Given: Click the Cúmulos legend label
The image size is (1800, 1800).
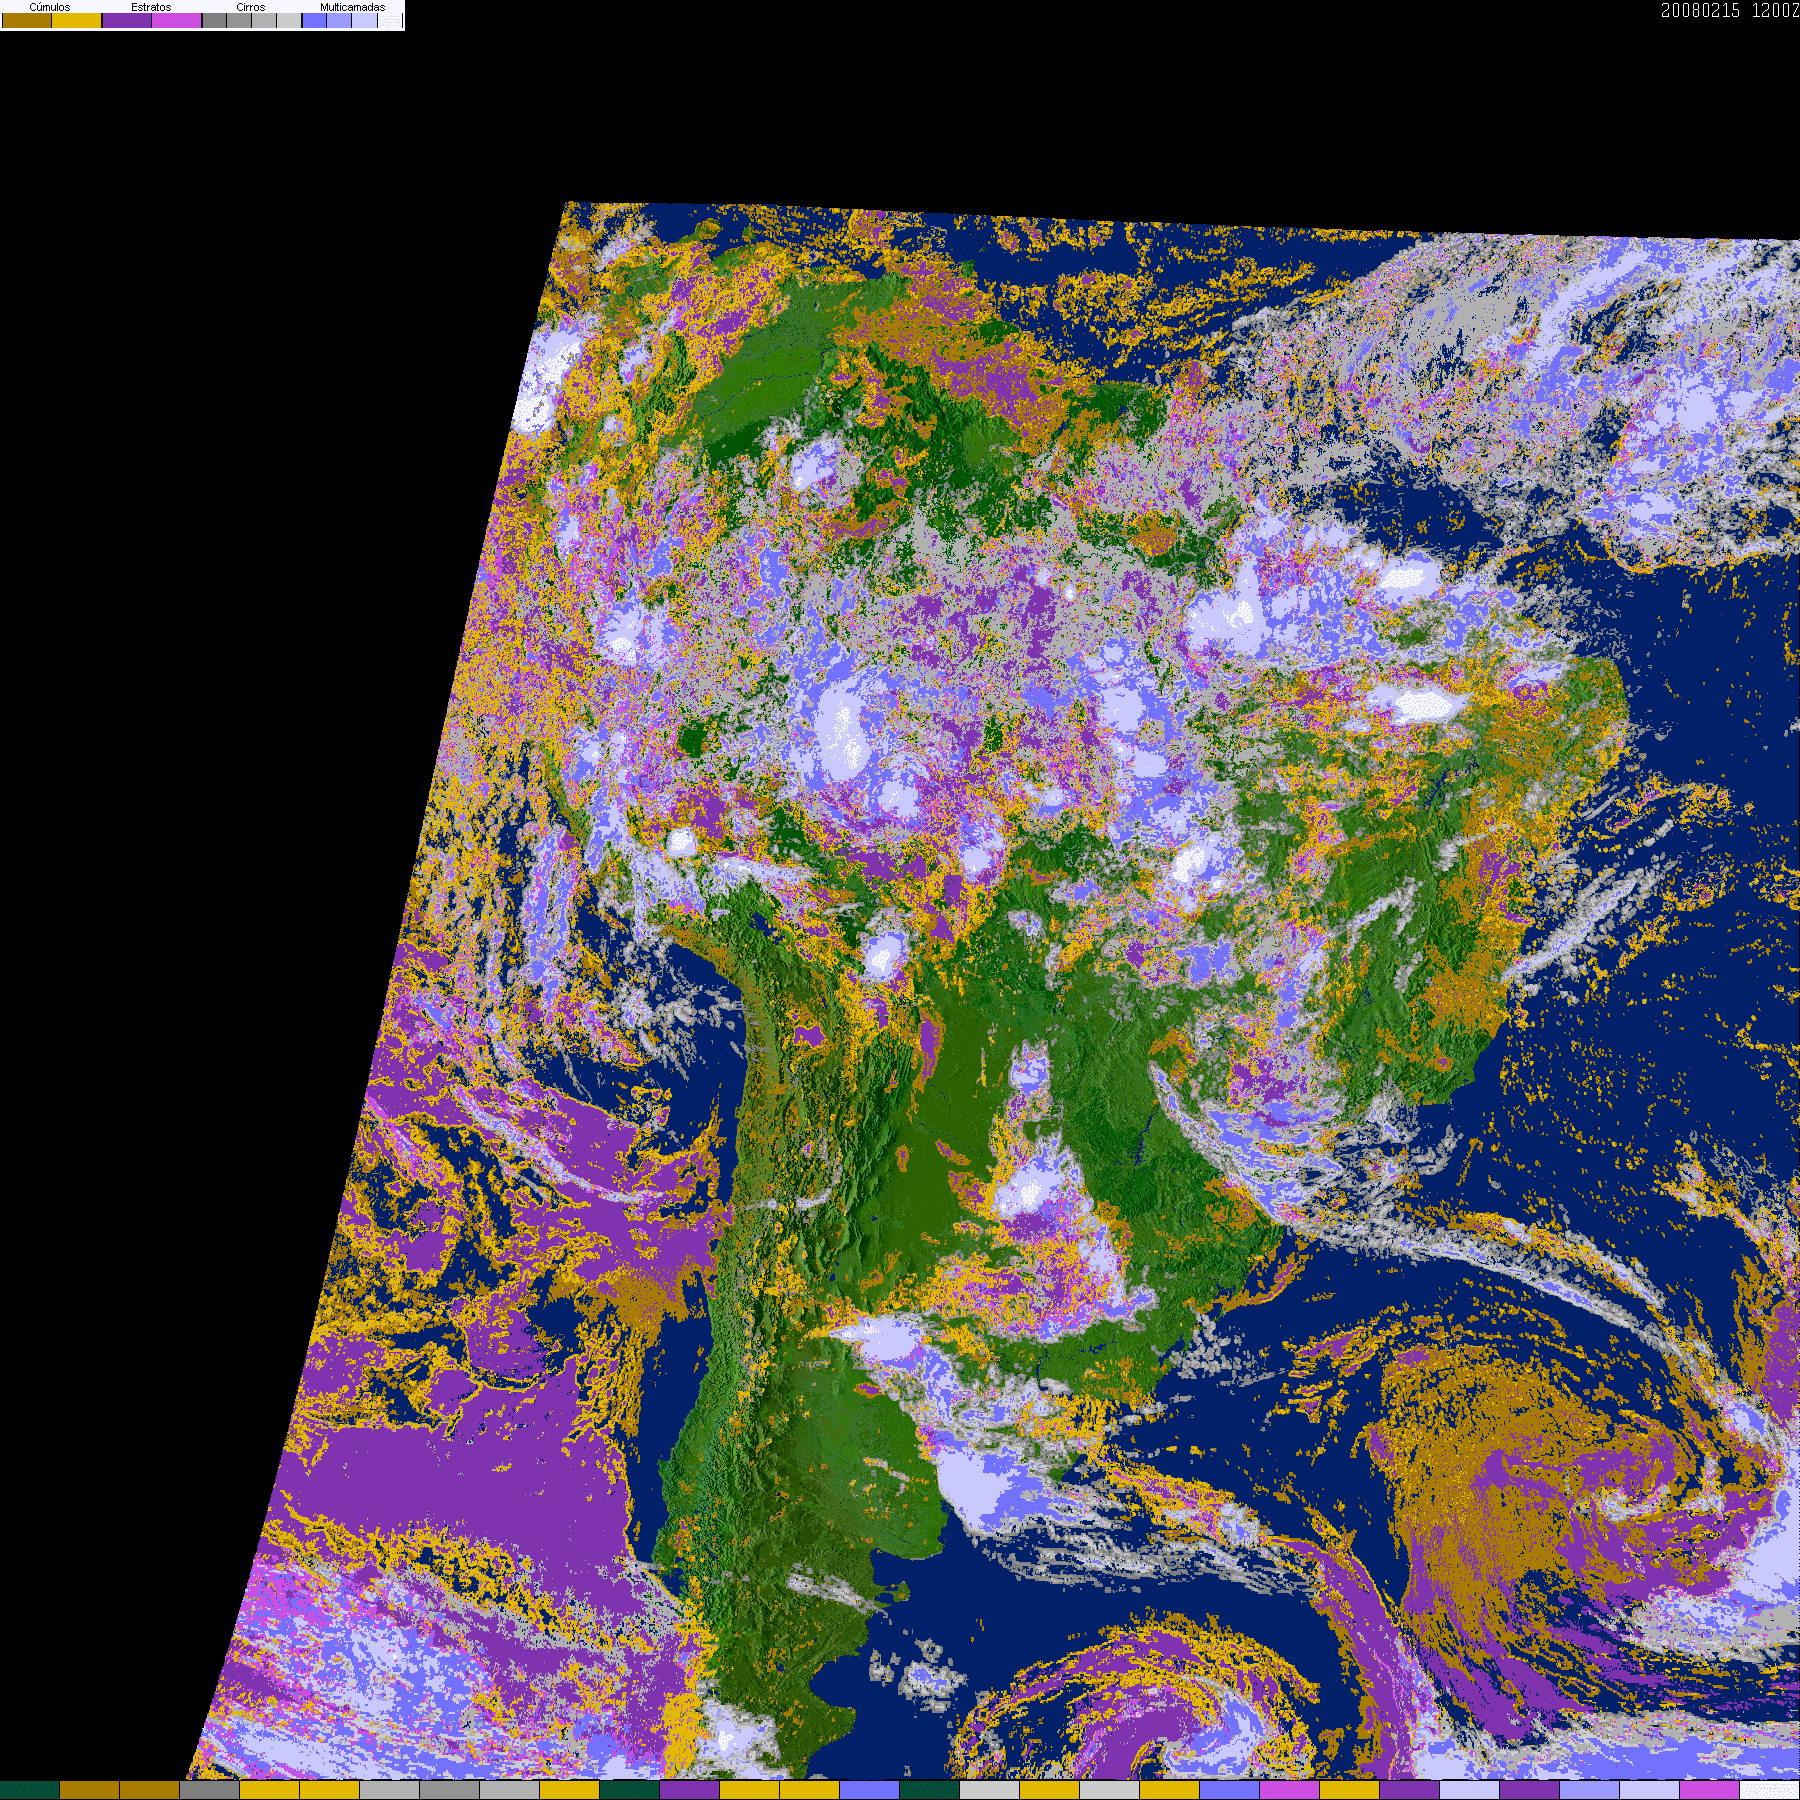Looking at the screenshot, I should point(50,7).
